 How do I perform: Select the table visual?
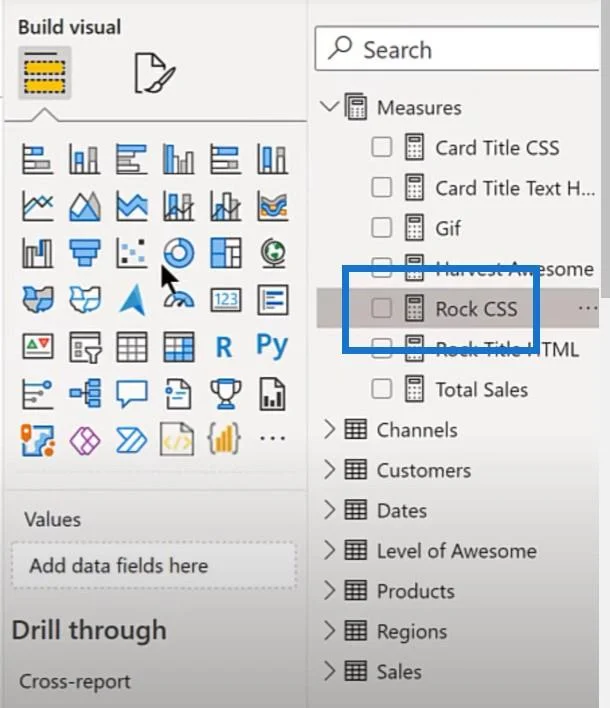point(131,346)
